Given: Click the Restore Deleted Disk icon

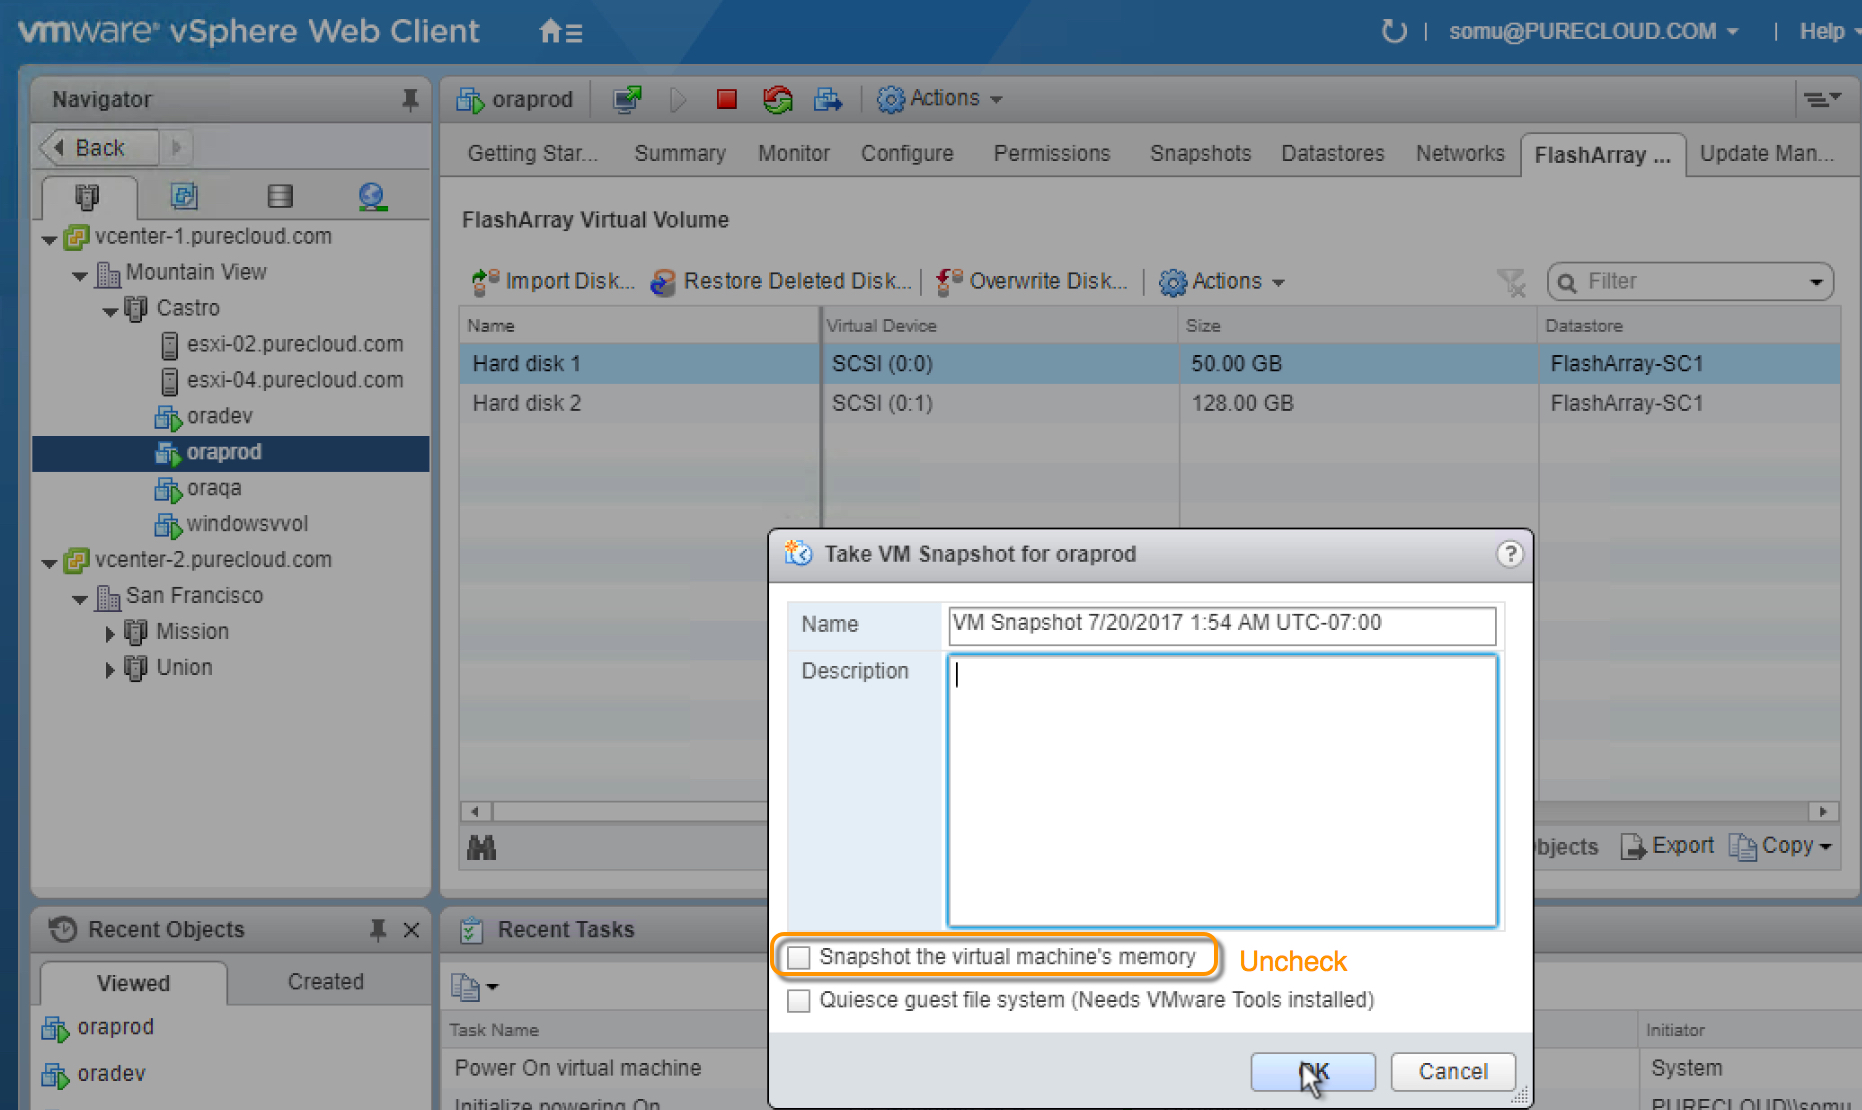Looking at the screenshot, I should 662,282.
